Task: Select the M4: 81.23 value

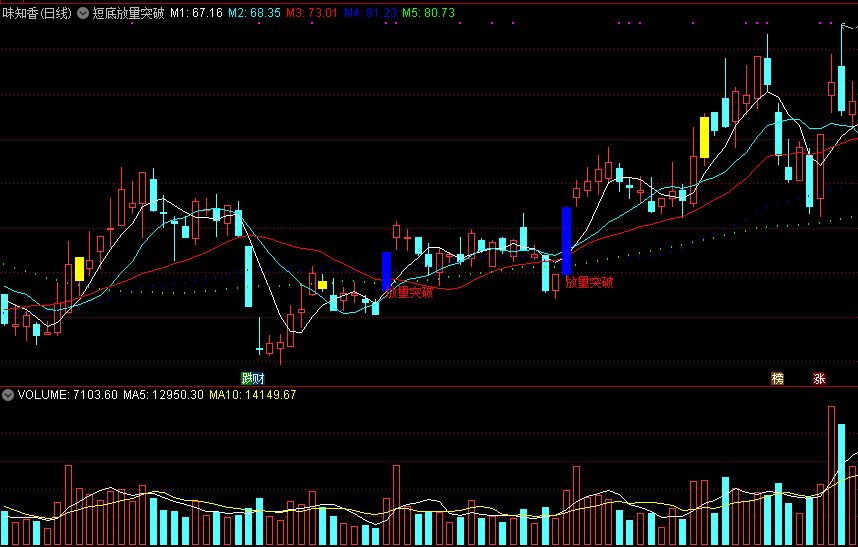Action: [370, 13]
